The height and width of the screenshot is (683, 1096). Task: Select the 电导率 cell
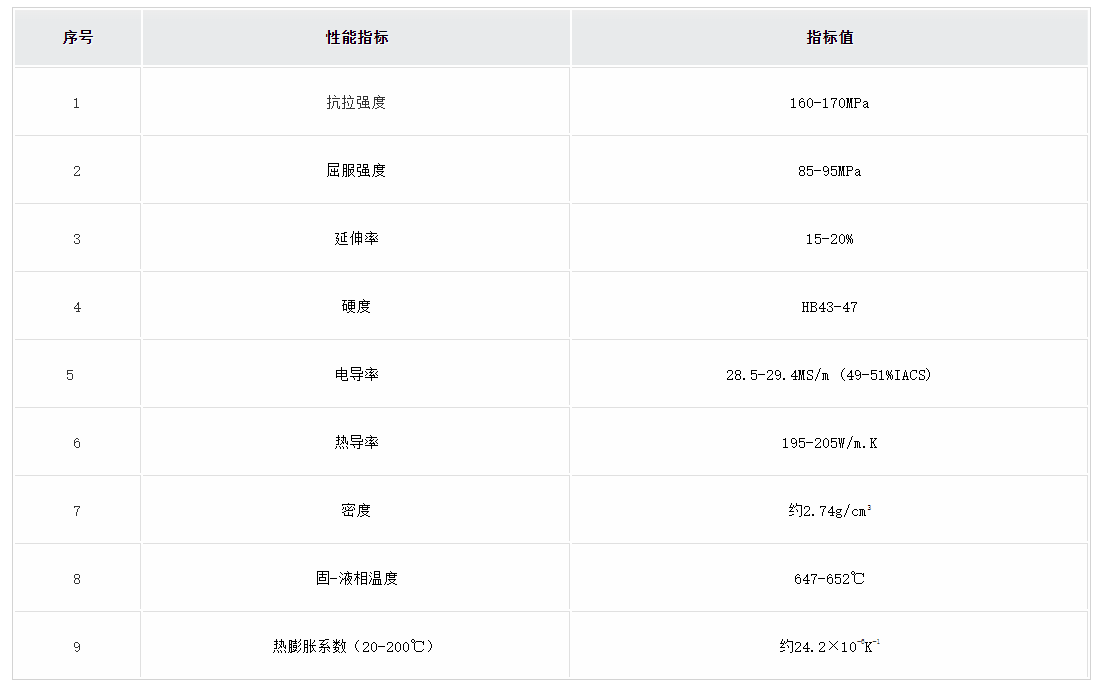(356, 375)
